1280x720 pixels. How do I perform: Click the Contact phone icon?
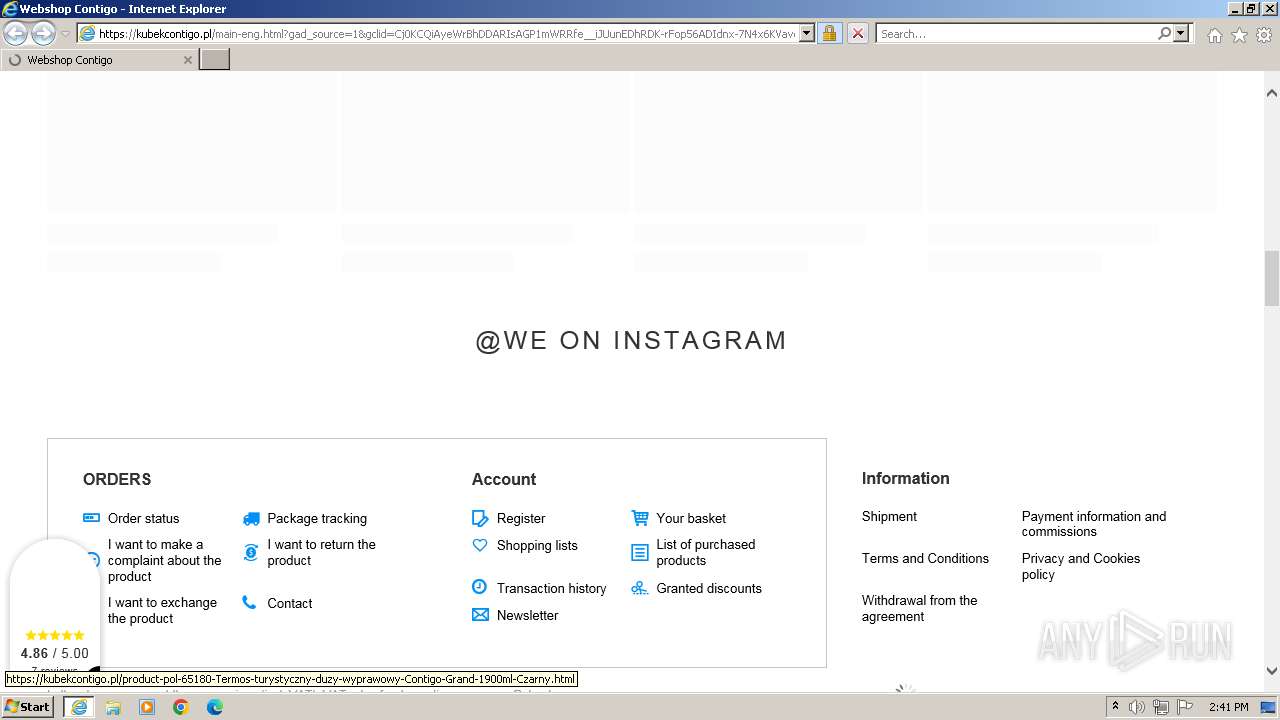[249, 602]
